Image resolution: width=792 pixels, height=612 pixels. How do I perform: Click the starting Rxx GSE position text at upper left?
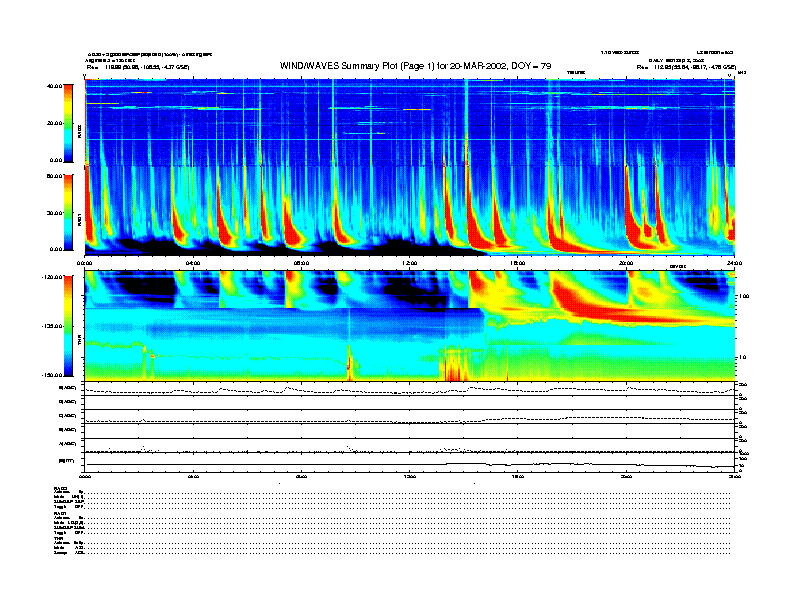coord(137,67)
